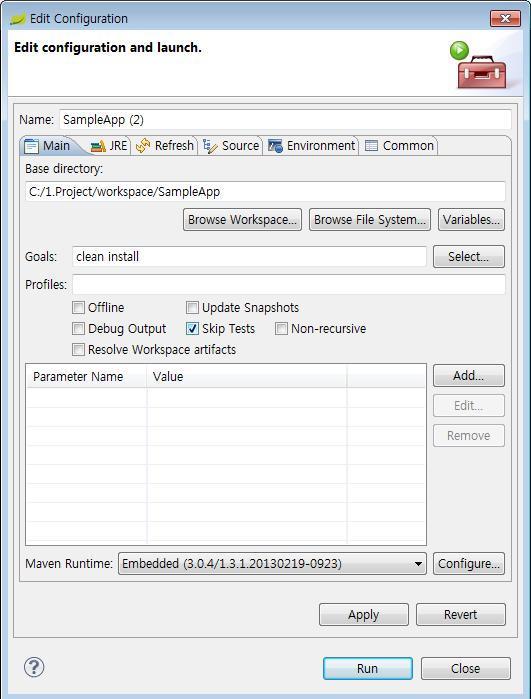This screenshot has width=531, height=699.
Task: Open the help question mark icon
Action: click(x=34, y=667)
